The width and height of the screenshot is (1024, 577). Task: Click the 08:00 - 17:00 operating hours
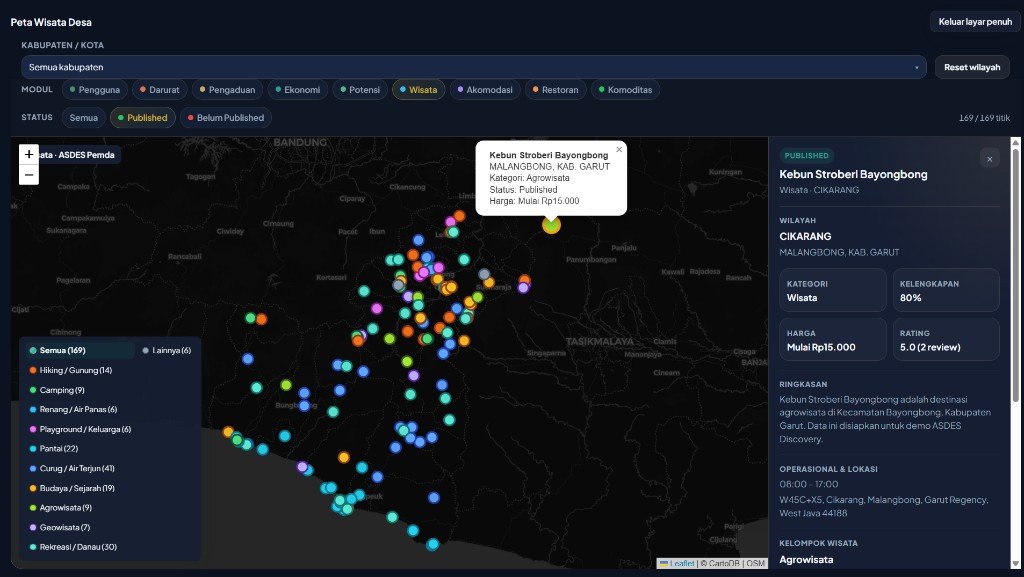(x=808, y=484)
